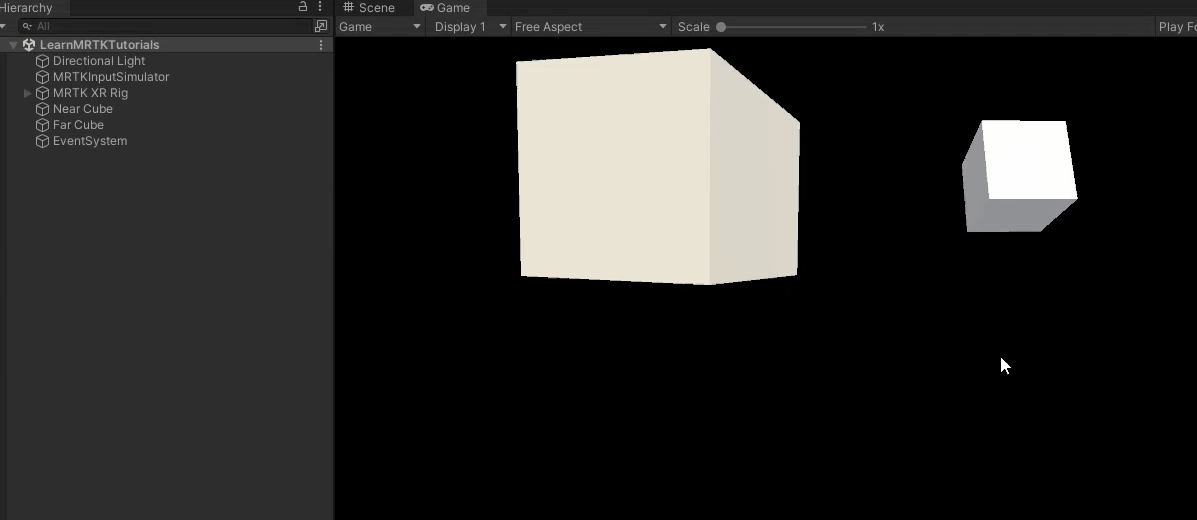Open the Display 1 dropdown

(x=470, y=27)
